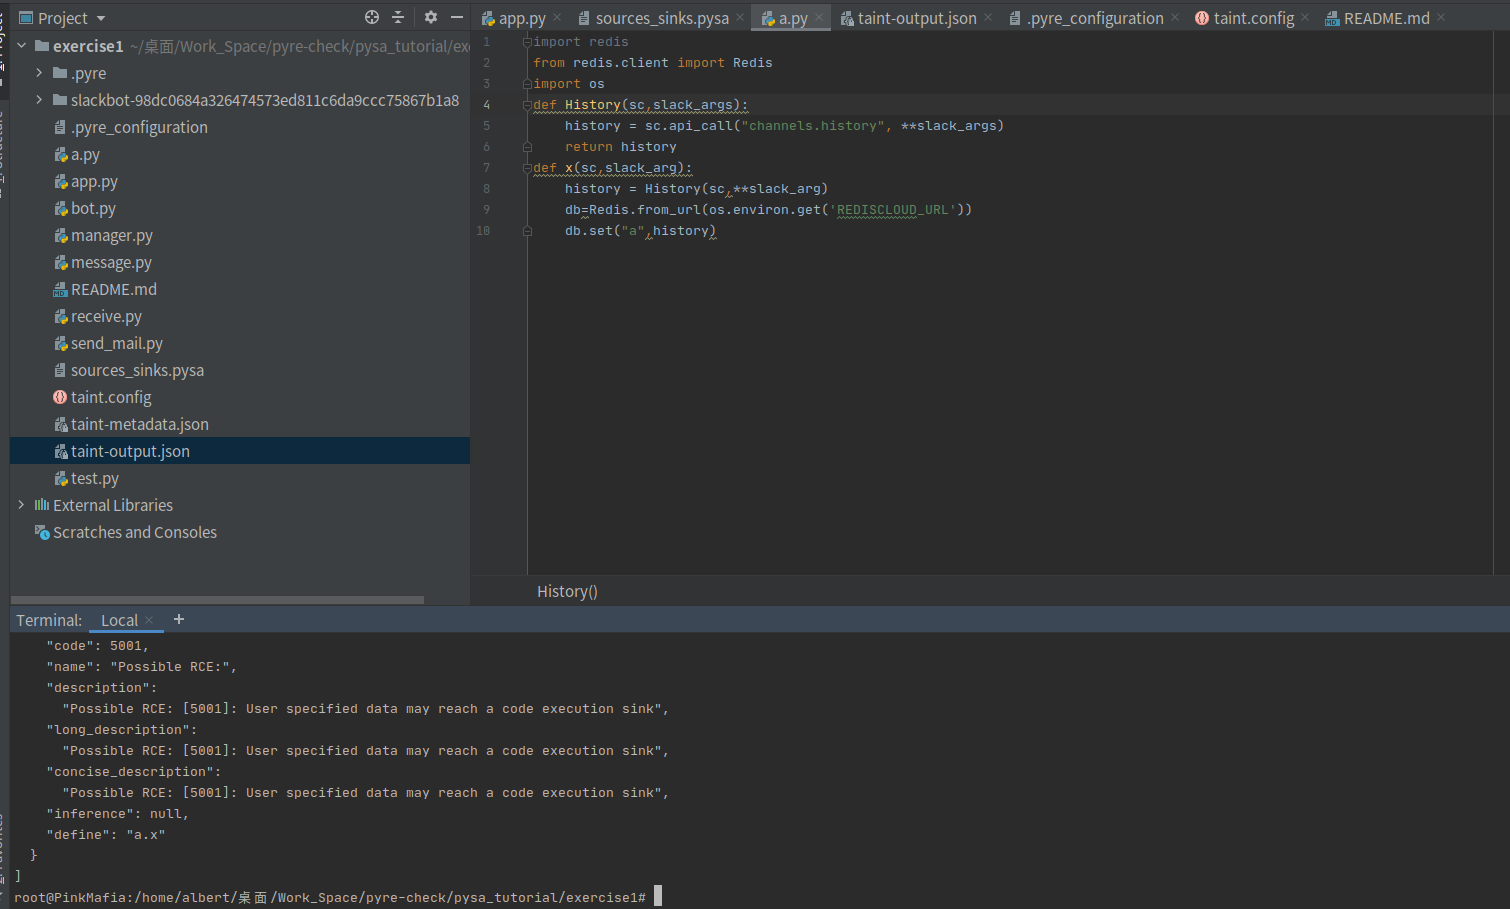The height and width of the screenshot is (909, 1510).
Task: Click the Python icon beside bot.py
Action: pos(59,208)
